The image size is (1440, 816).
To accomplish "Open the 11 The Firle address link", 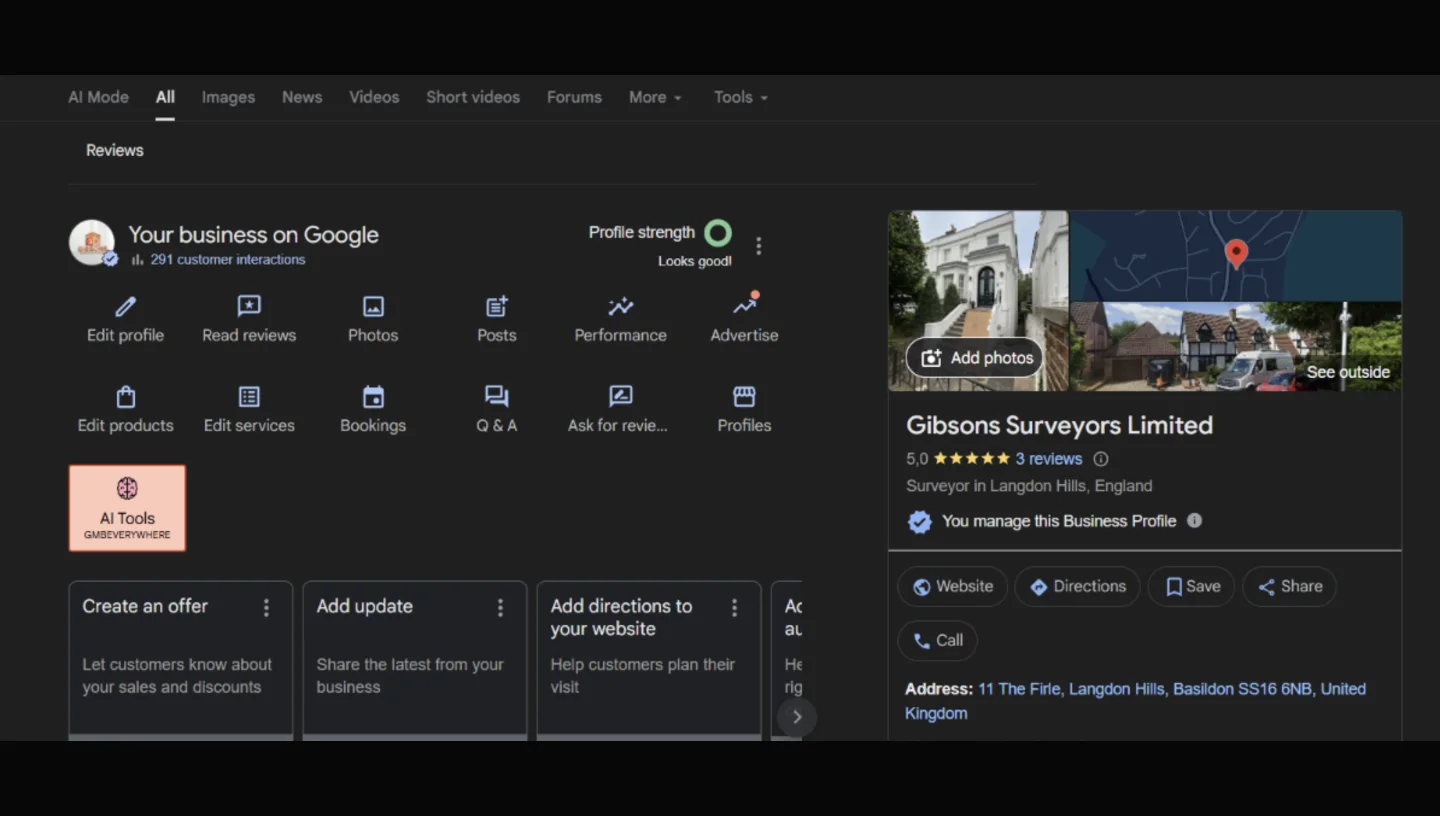I will (1135, 701).
